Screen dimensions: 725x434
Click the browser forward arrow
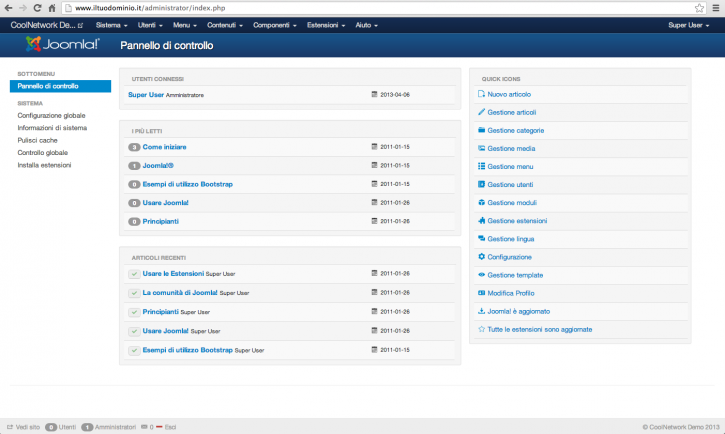coord(23,8)
